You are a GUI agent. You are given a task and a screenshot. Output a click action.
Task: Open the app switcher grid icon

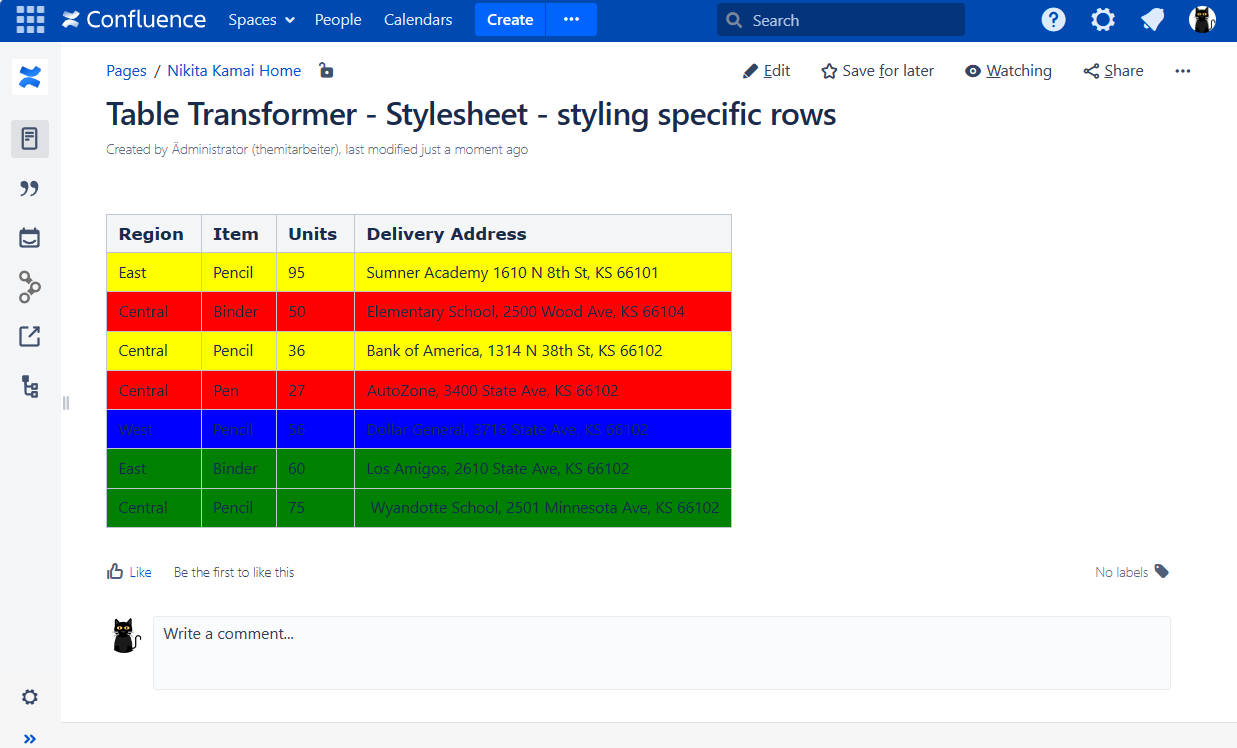(x=30, y=20)
